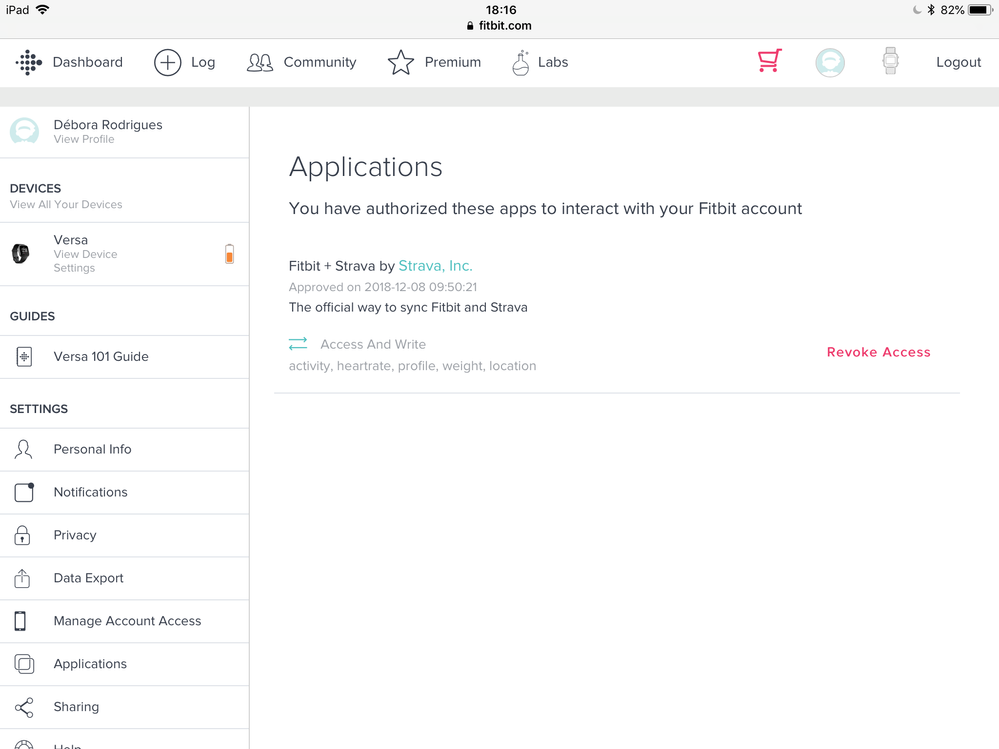Click the Personal Info person icon
Image resolution: width=999 pixels, height=749 pixels.
23,450
